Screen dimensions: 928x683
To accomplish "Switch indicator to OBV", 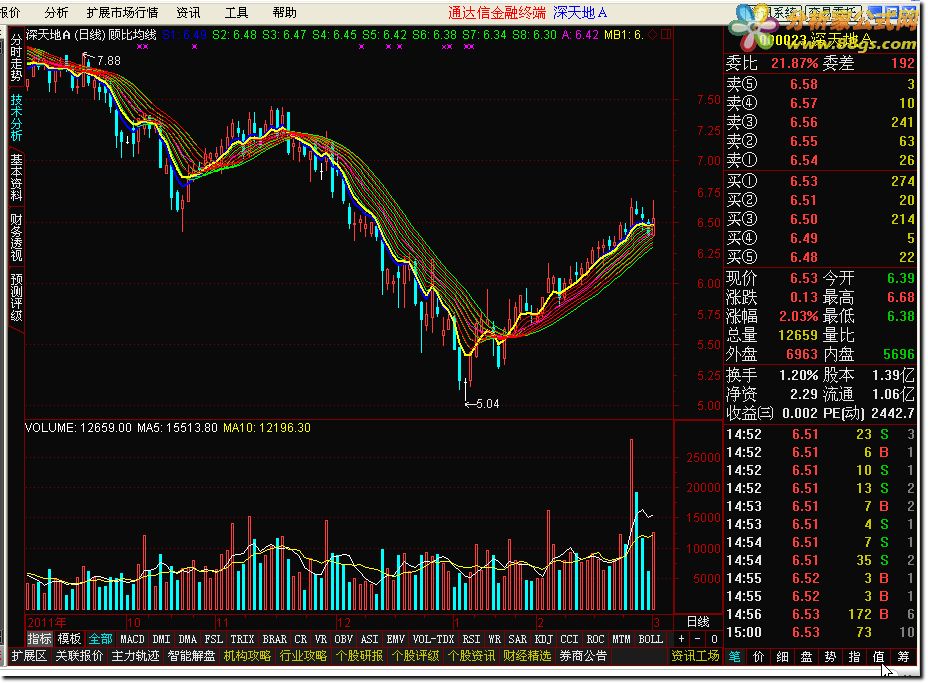I will (343, 639).
